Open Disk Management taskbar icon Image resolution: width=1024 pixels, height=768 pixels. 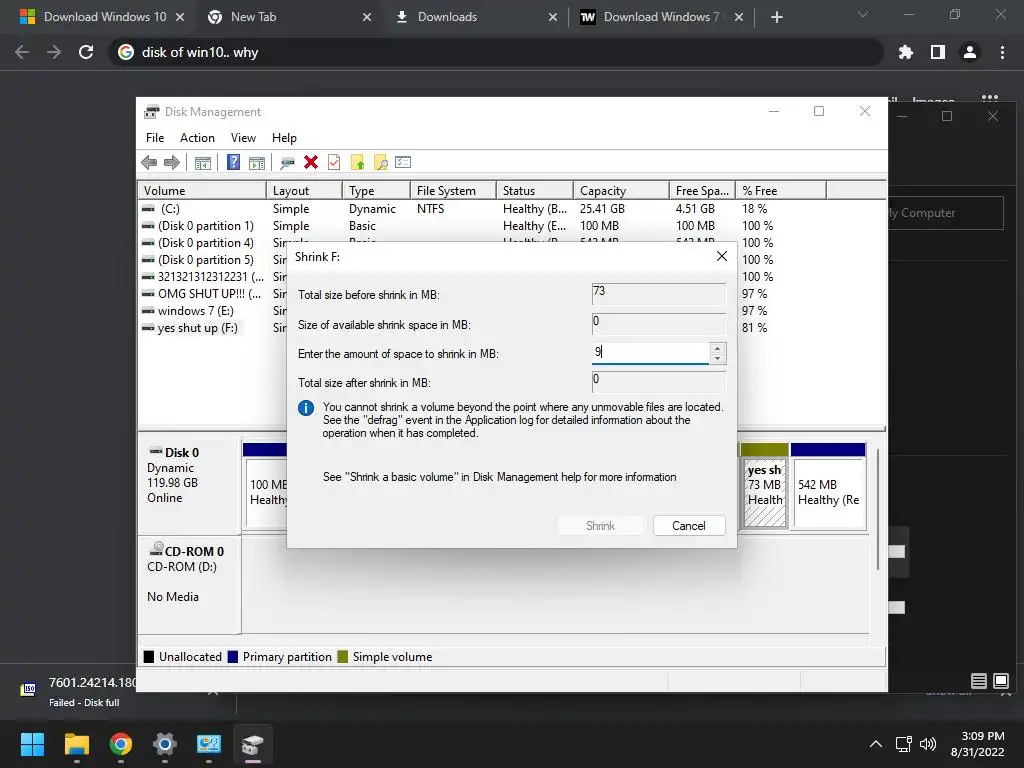click(x=252, y=744)
